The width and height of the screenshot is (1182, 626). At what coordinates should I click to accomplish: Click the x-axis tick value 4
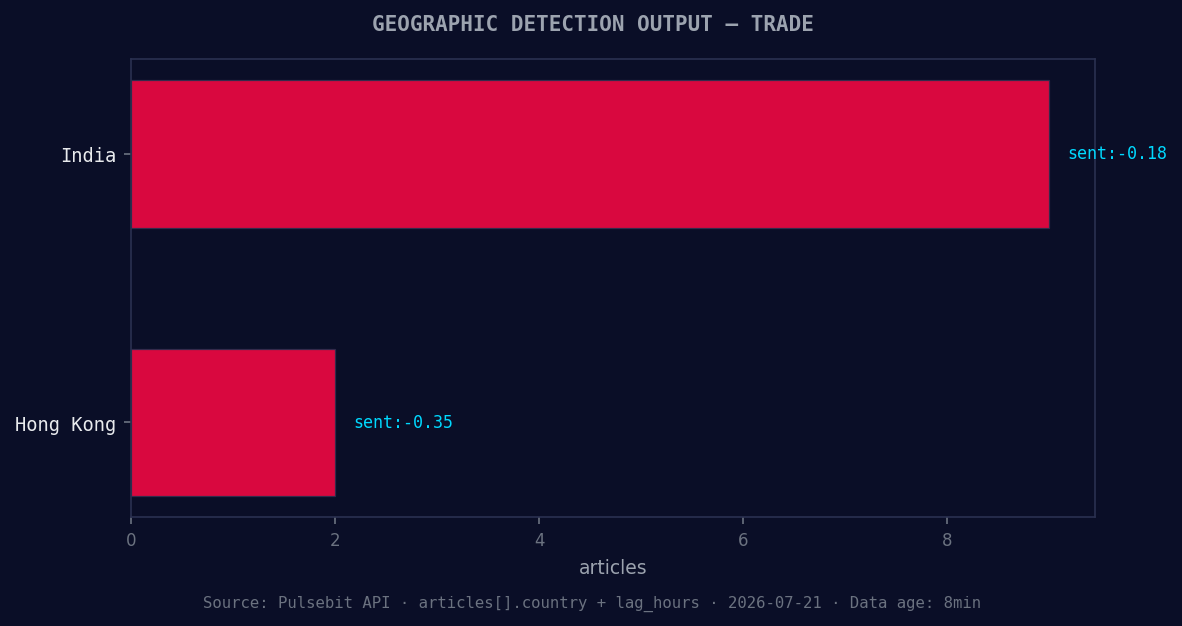click(539, 540)
